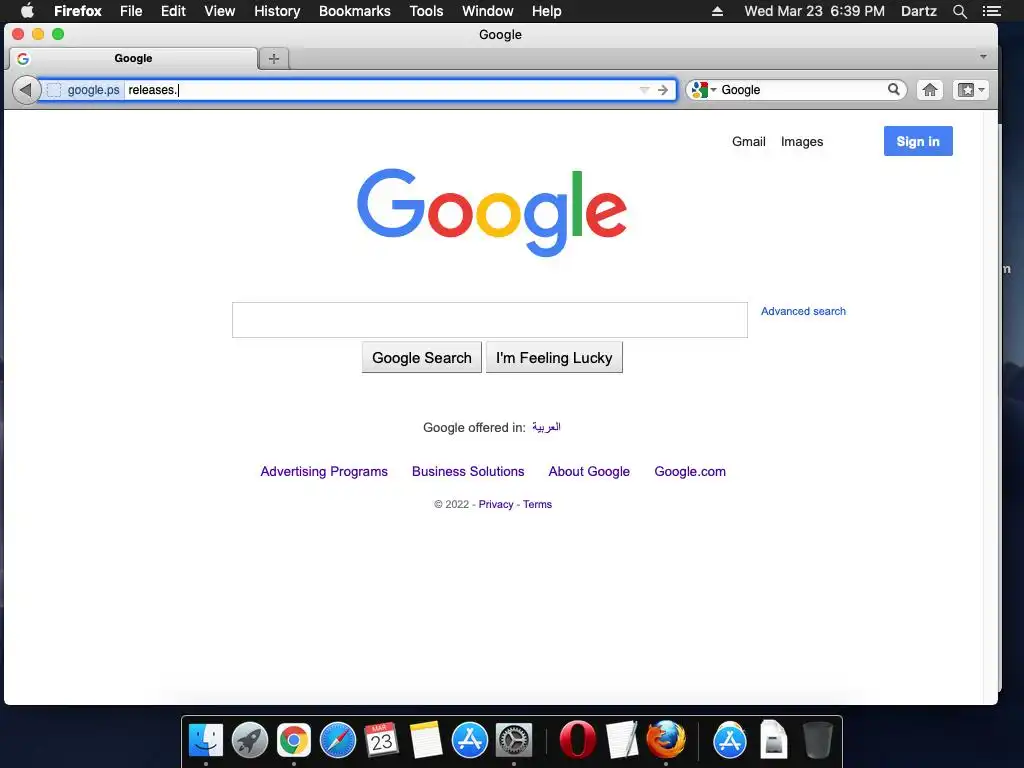Switch Google to the Arabic language link

click(x=547, y=427)
